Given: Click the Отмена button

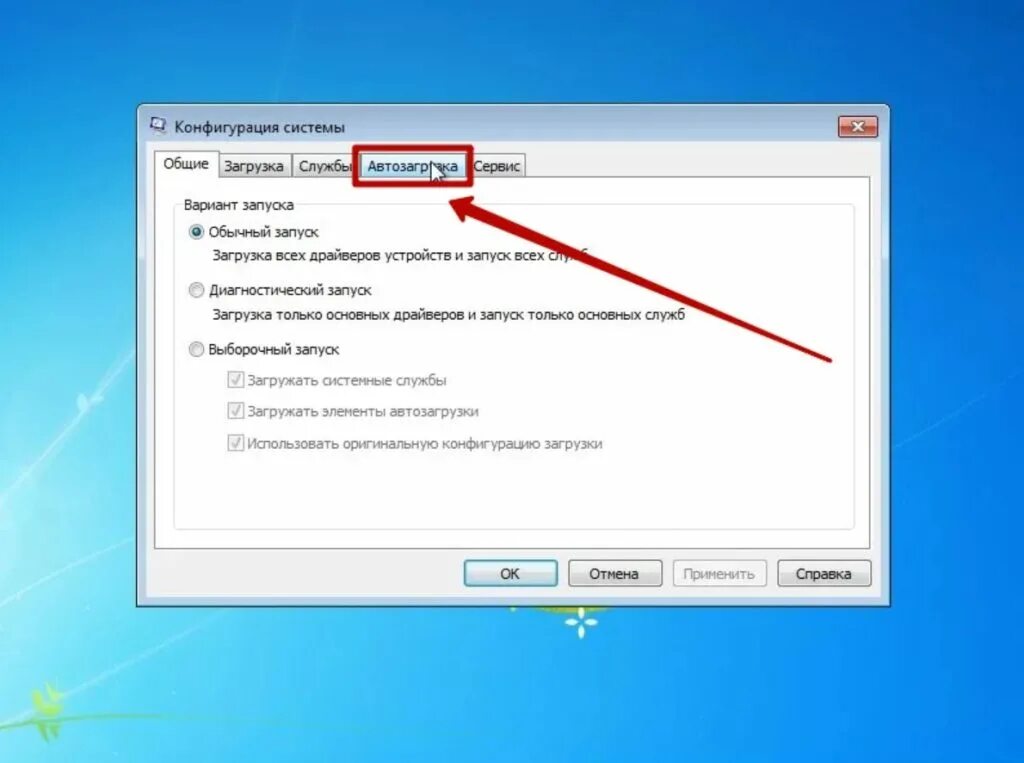Looking at the screenshot, I should 615,574.
